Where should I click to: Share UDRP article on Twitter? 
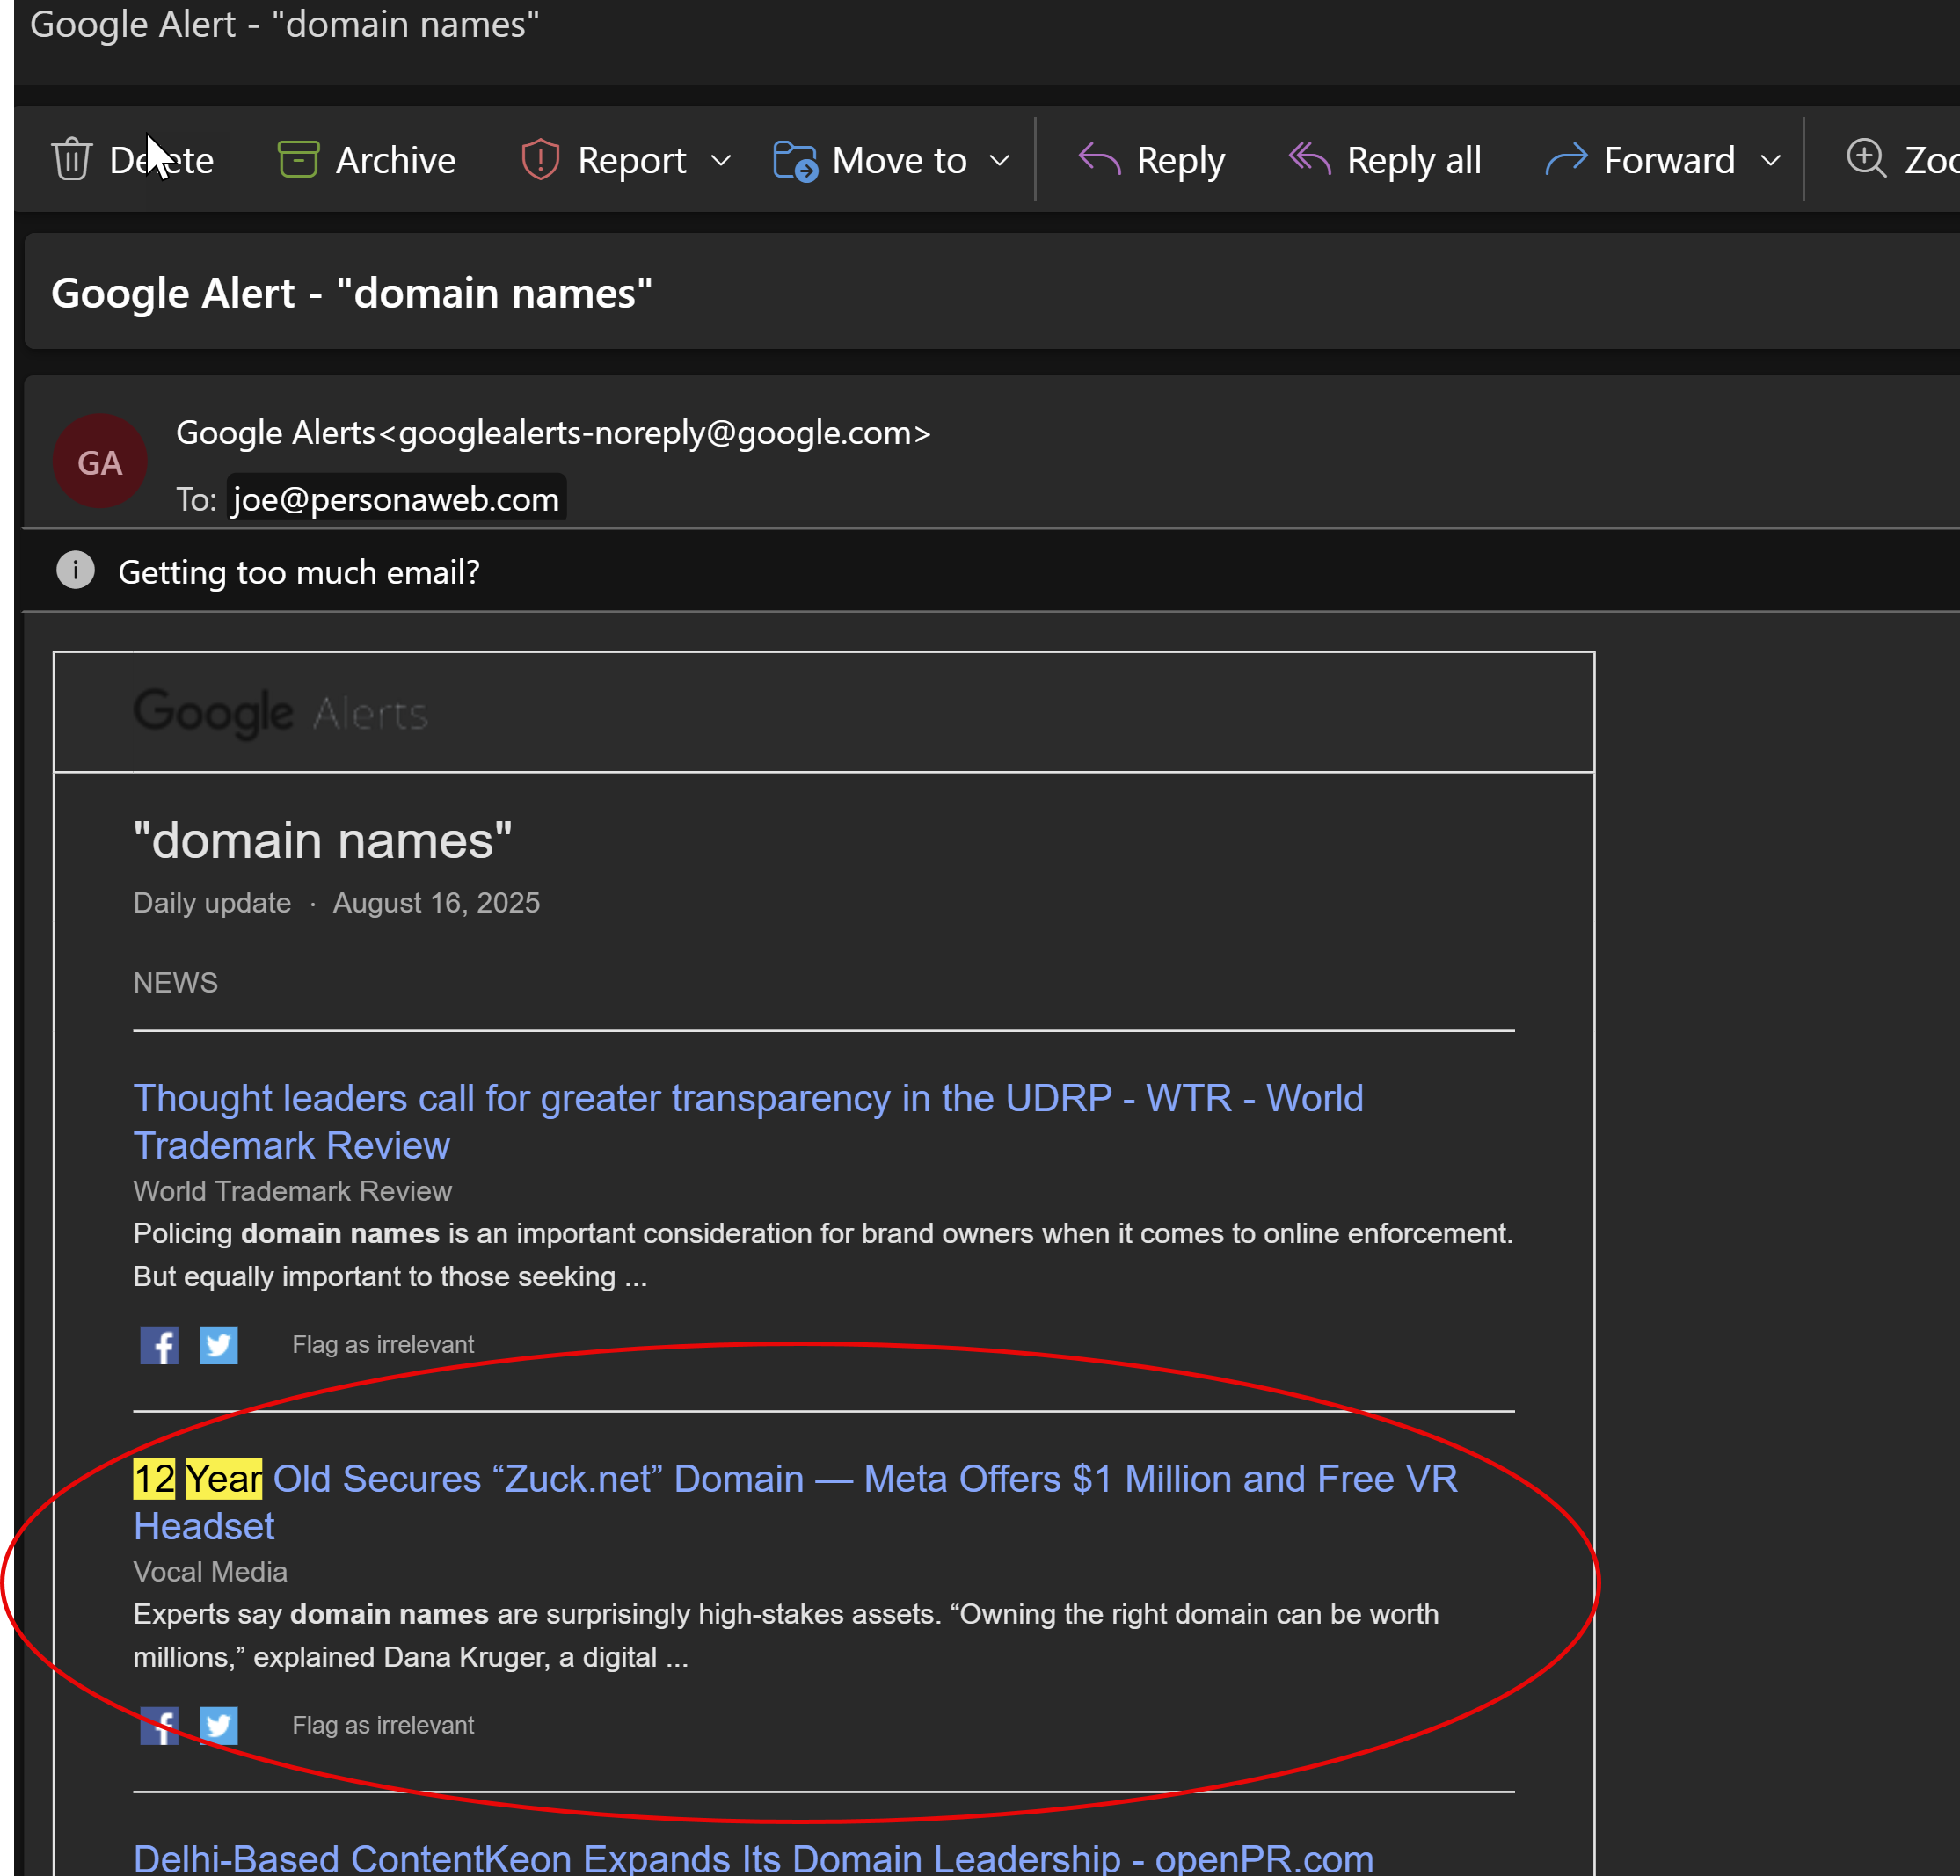(218, 1345)
